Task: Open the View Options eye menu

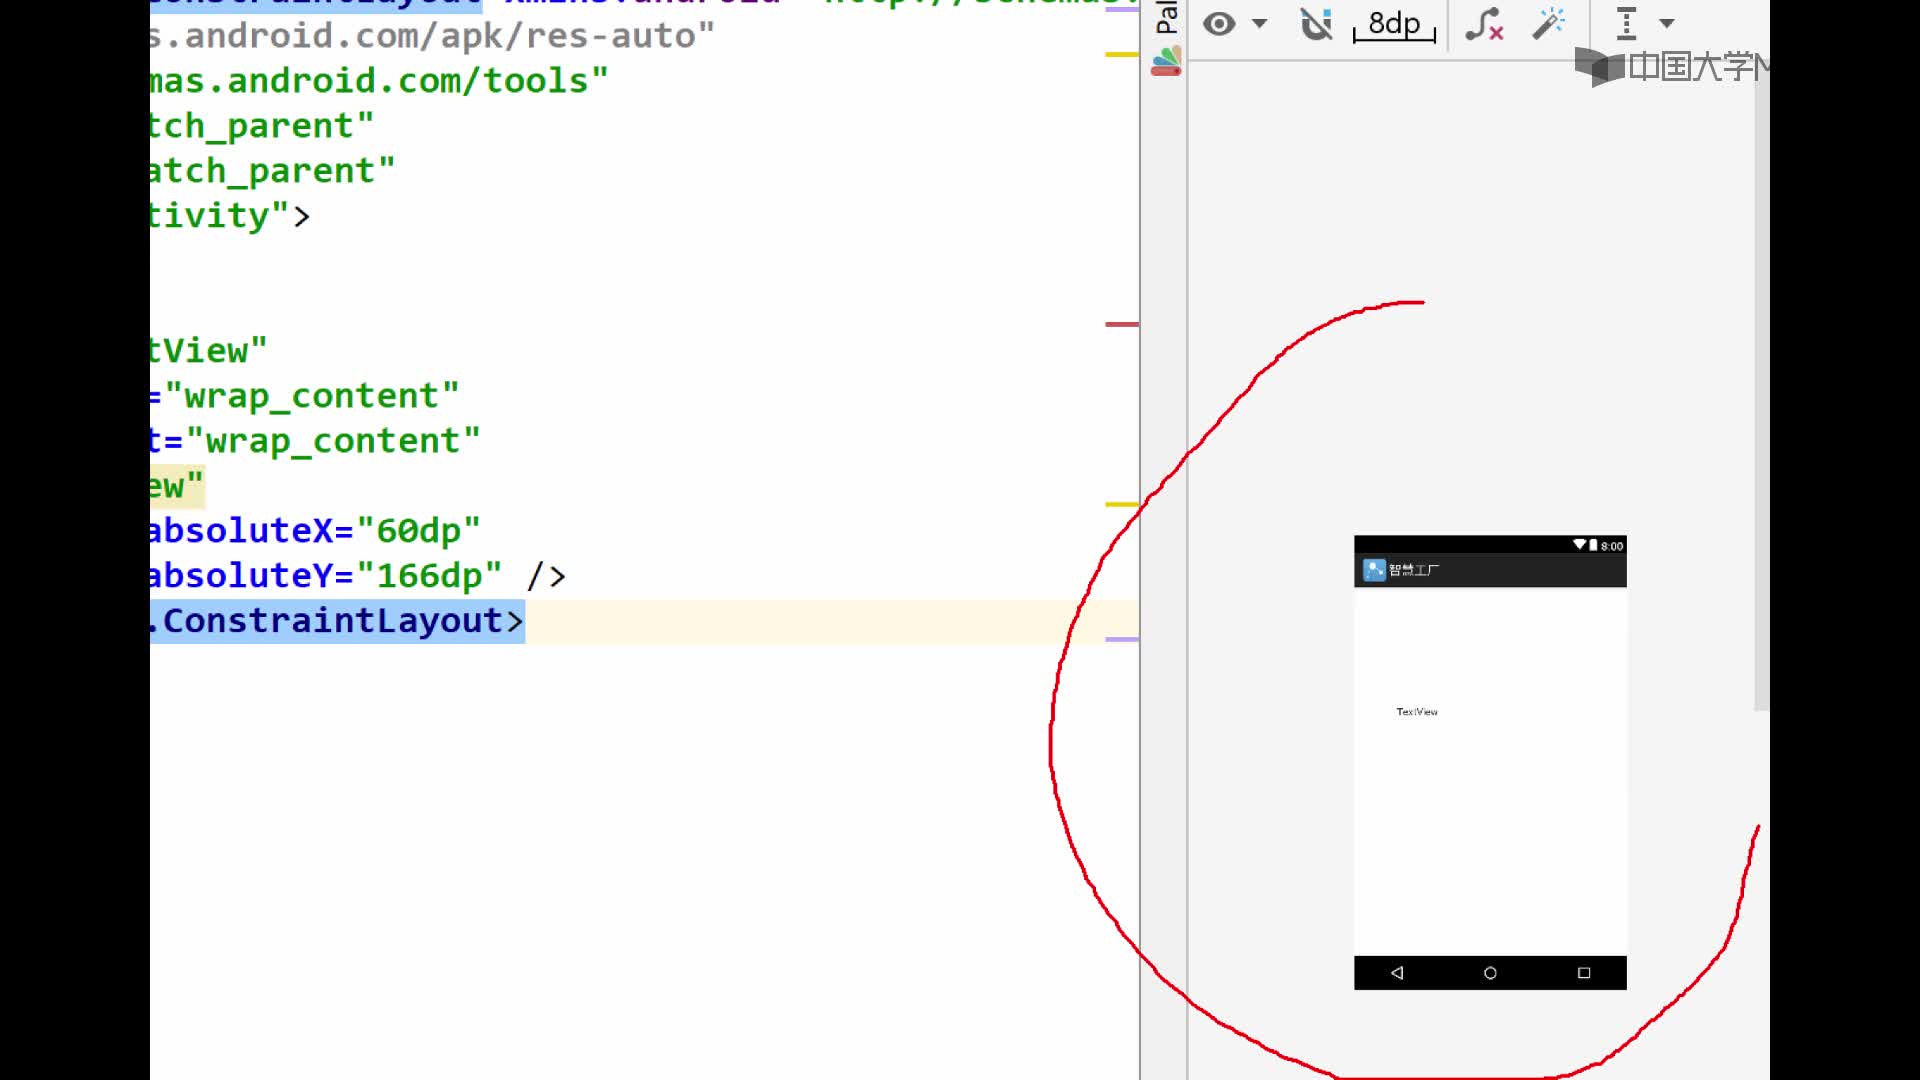Action: (x=1219, y=23)
